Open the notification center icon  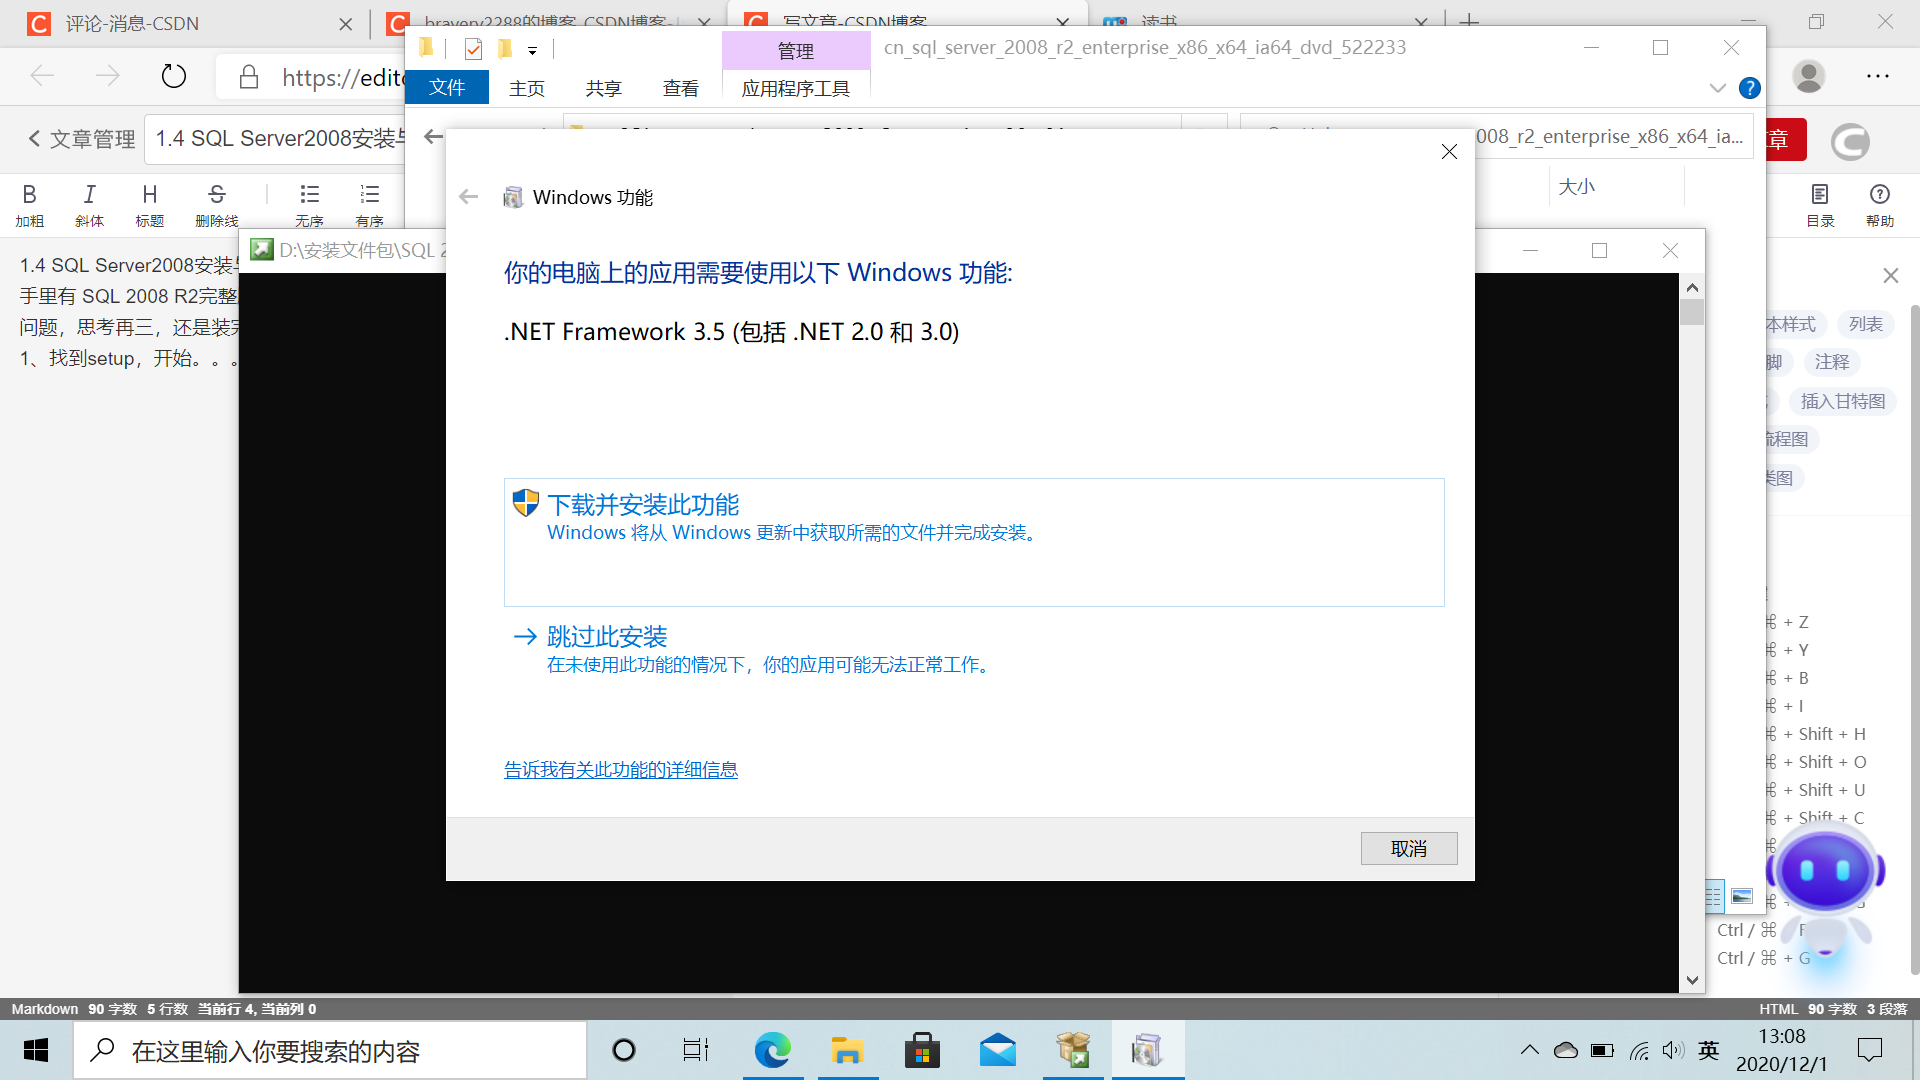coord(1870,1050)
